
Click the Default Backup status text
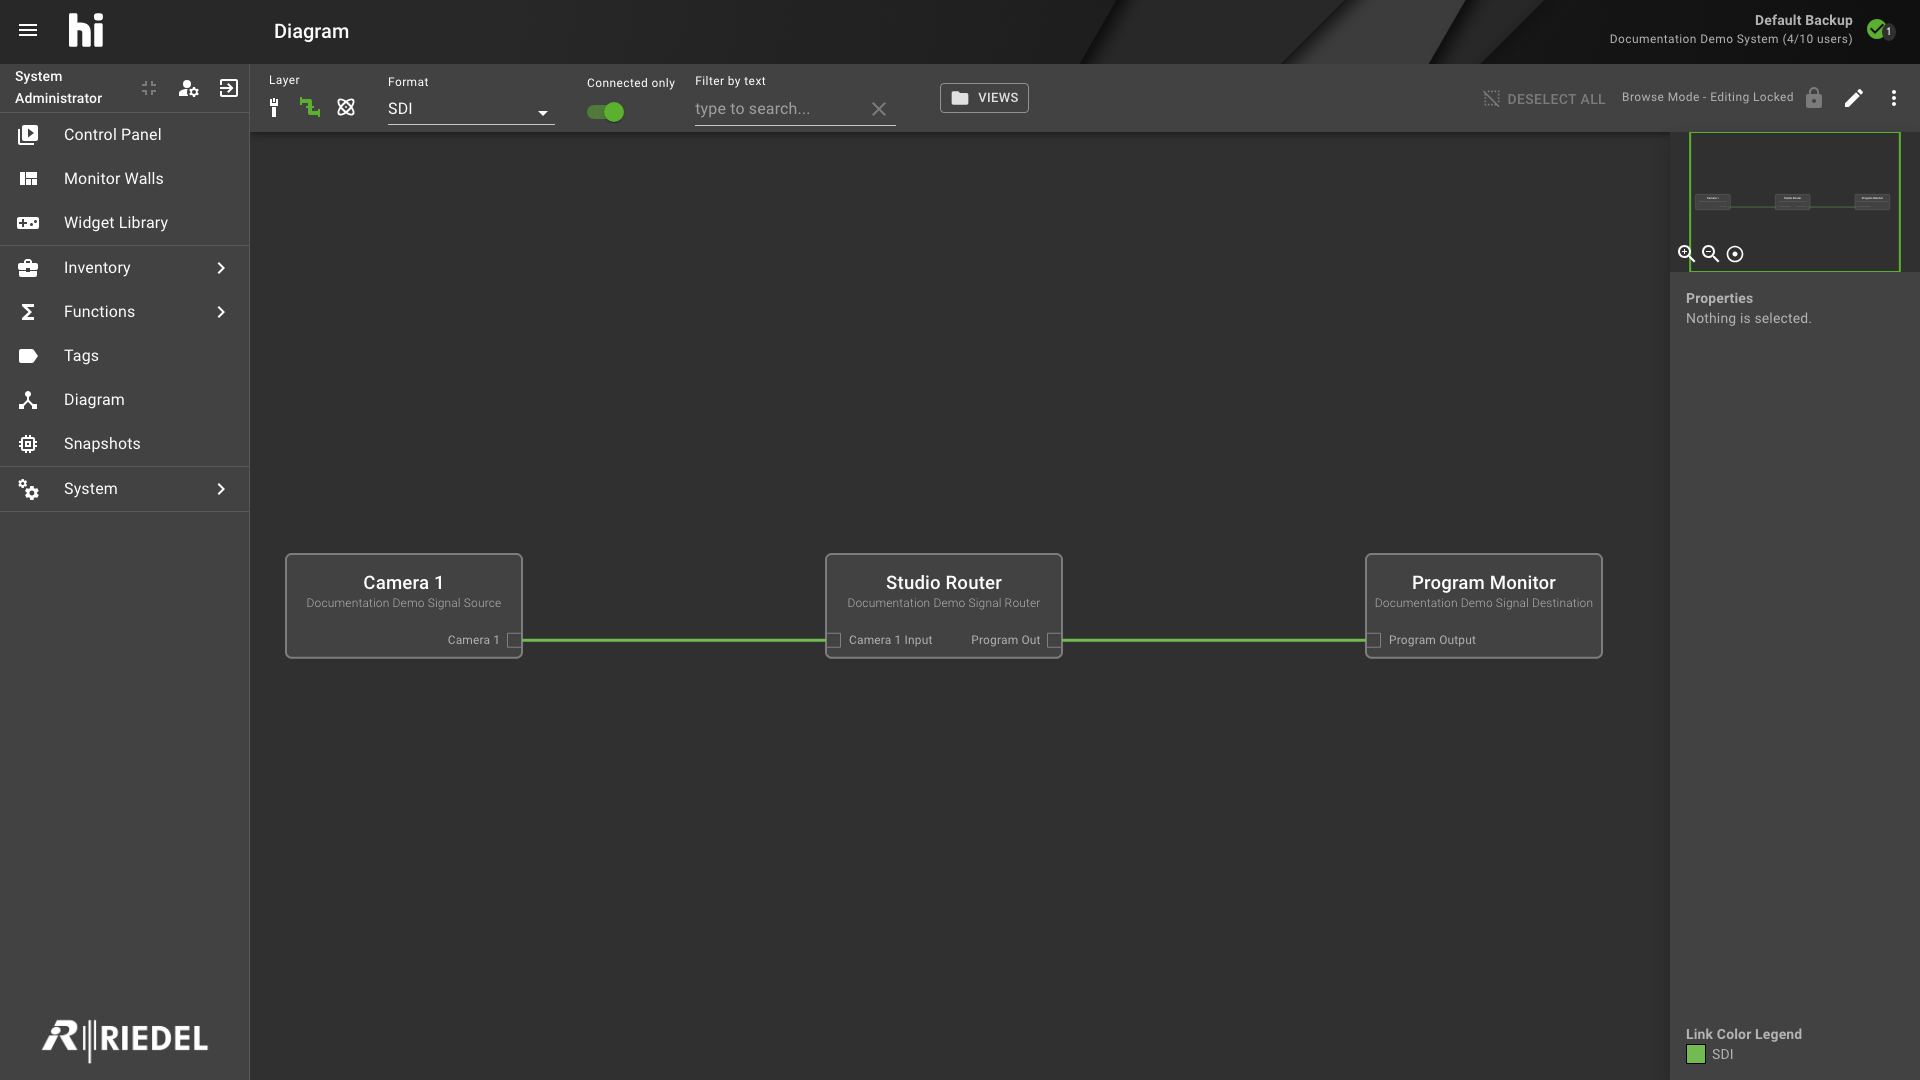[x=1803, y=20]
